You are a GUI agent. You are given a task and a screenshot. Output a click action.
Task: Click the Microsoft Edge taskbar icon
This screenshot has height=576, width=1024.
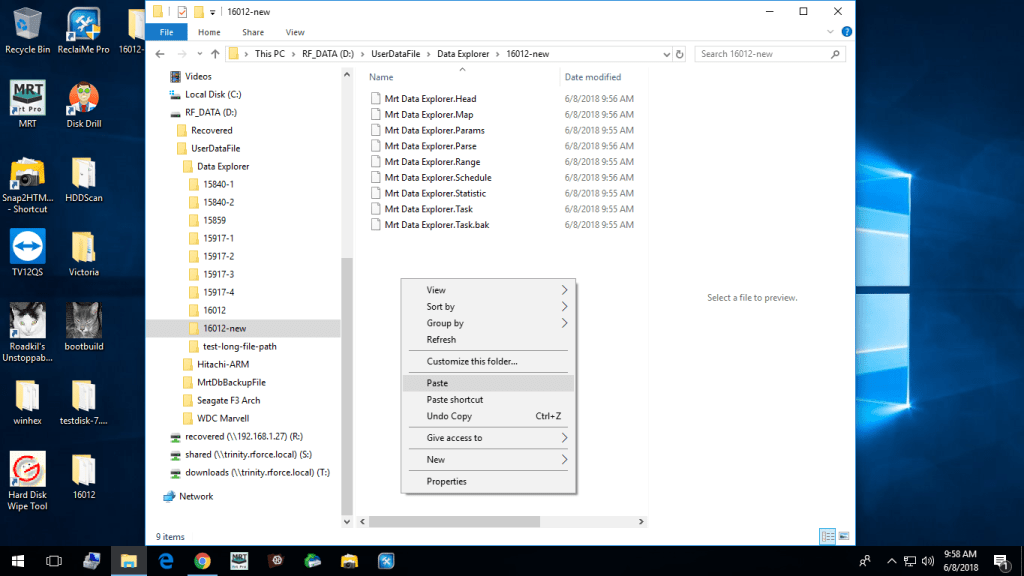[x=165, y=561]
